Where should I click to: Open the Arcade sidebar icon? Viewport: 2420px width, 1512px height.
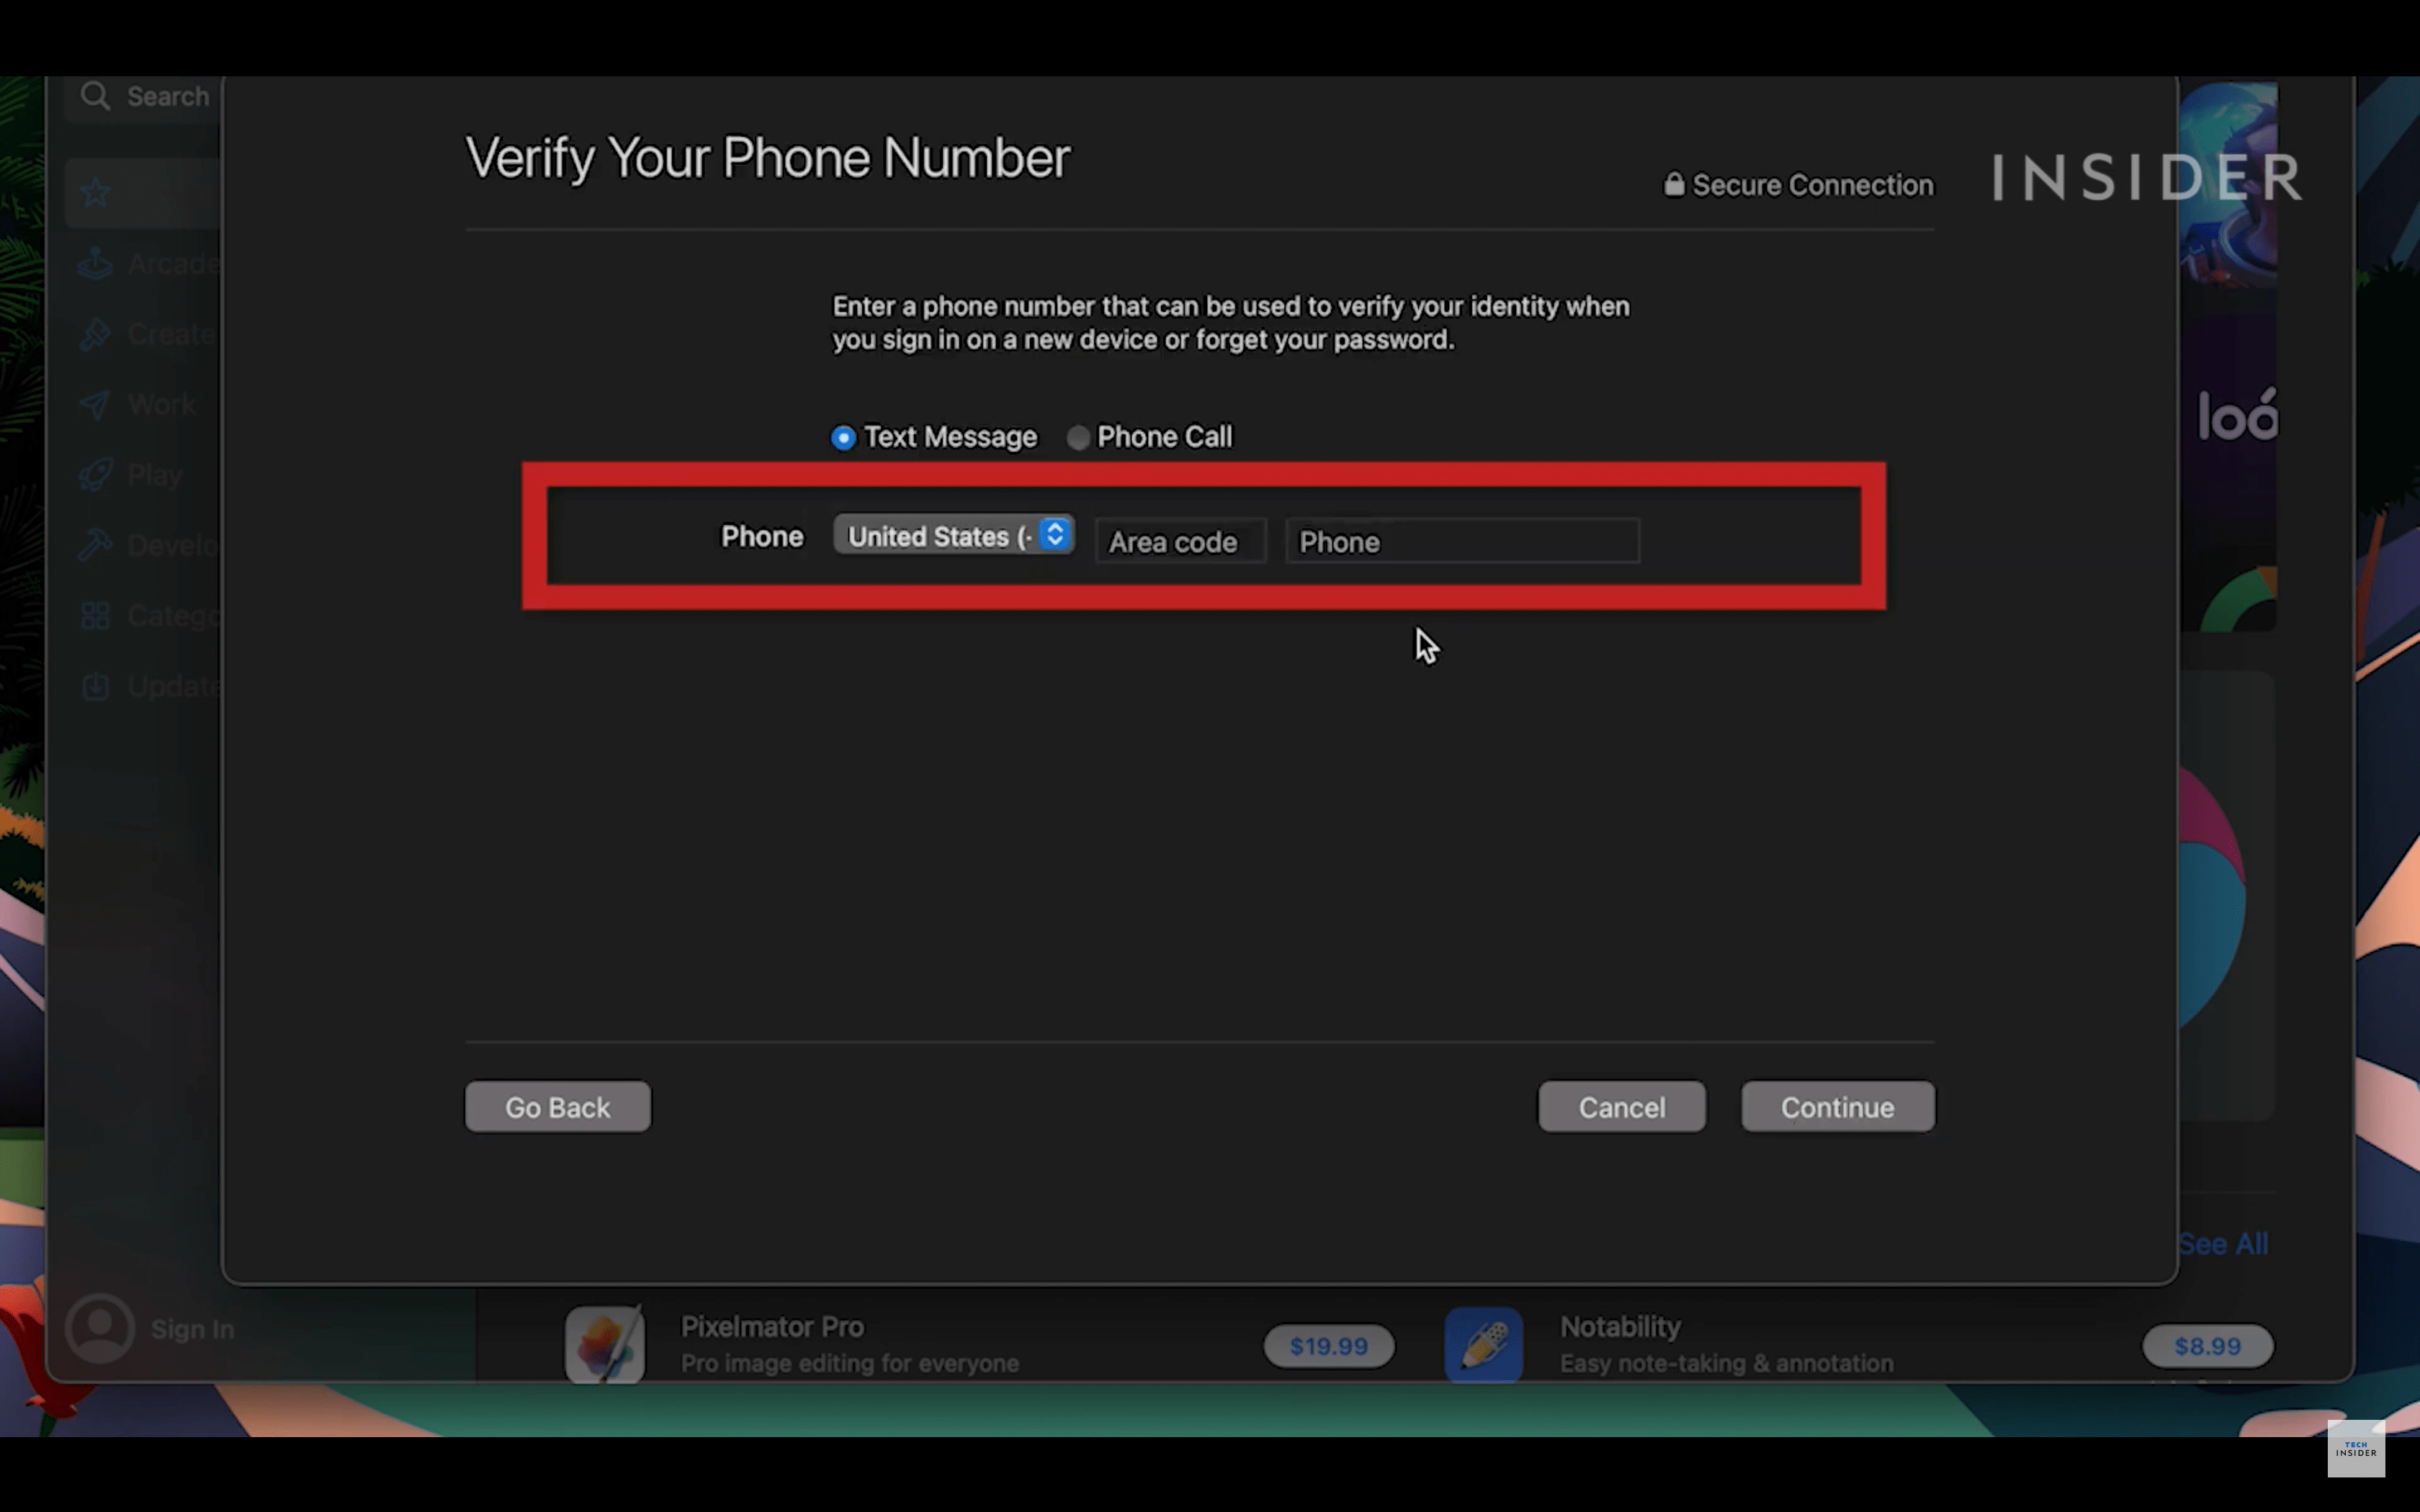tap(95, 263)
